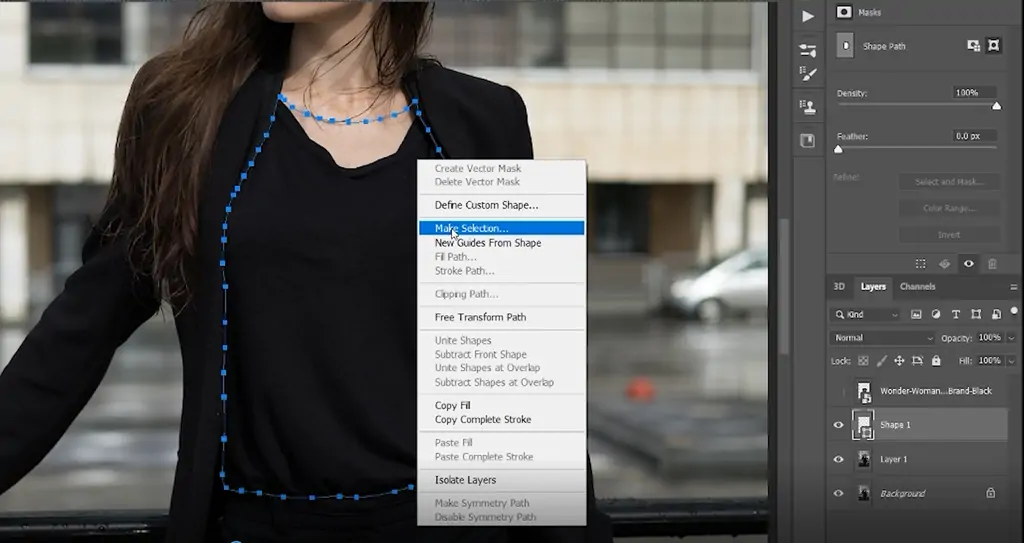The width and height of the screenshot is (1024, 543).
Task: Open the Normal blend mode dropdown
Action: 883,338
